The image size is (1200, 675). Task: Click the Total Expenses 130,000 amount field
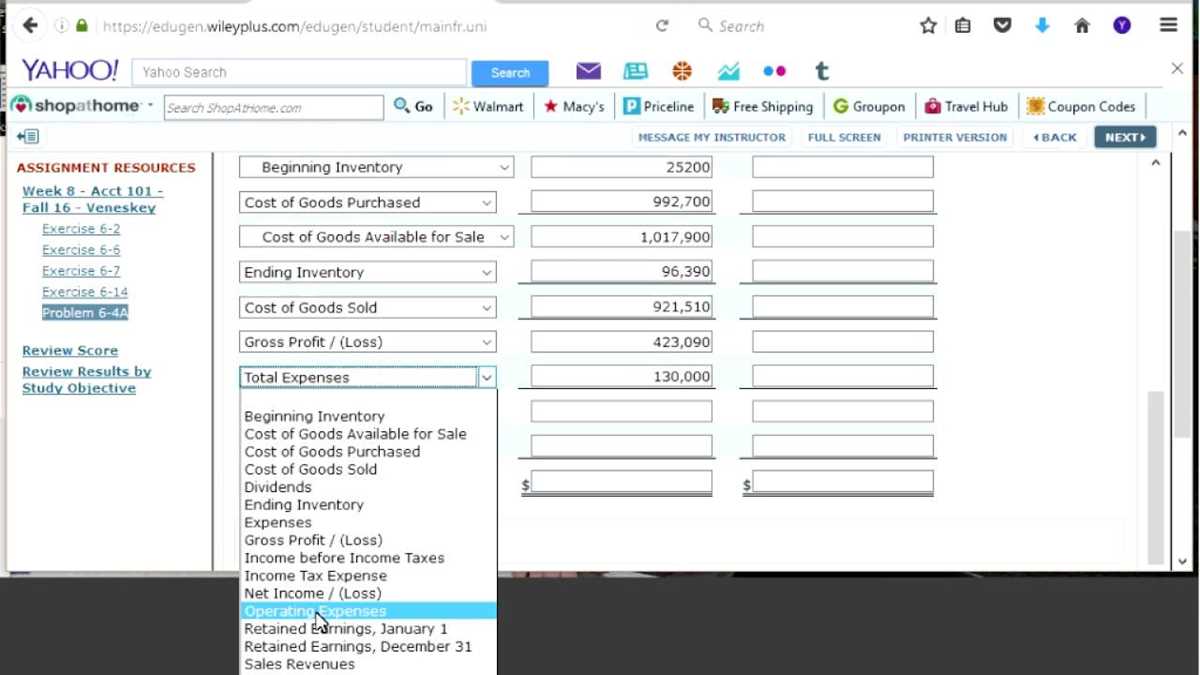pos(621,377)
